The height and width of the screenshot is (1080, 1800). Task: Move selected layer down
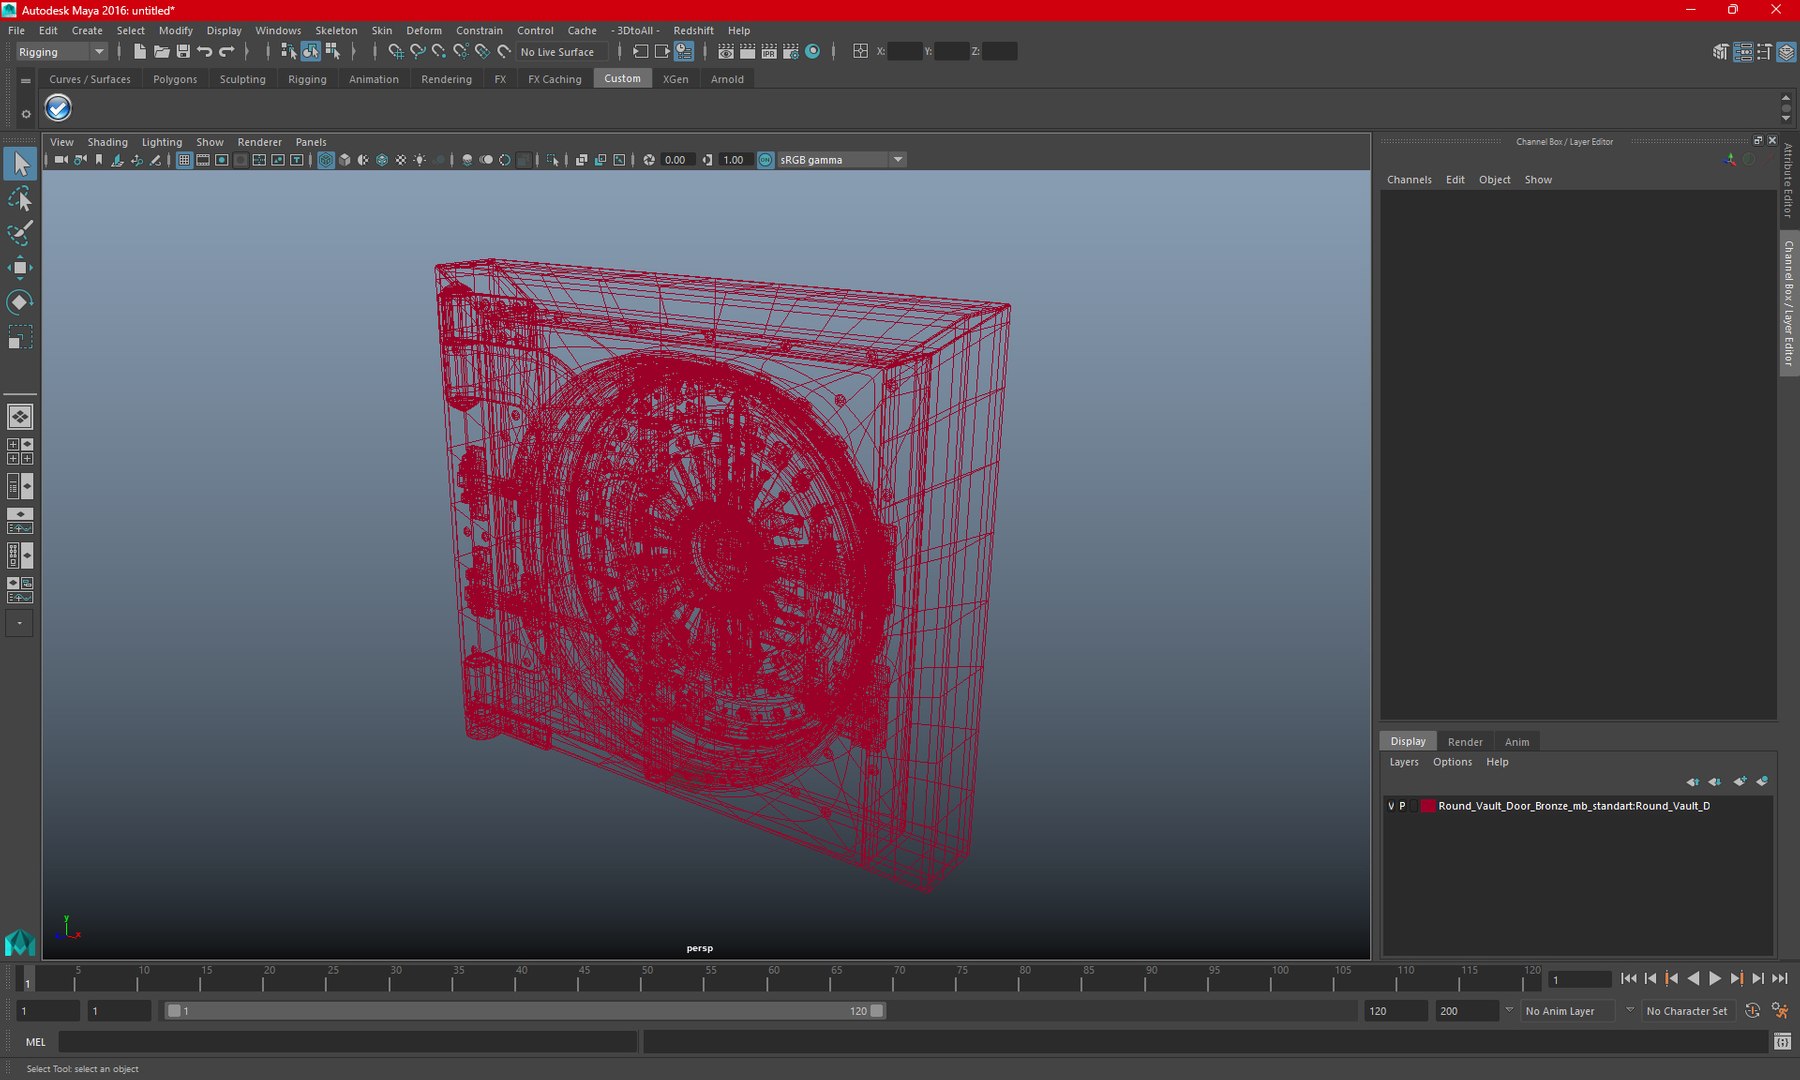tap(1715, 782)
